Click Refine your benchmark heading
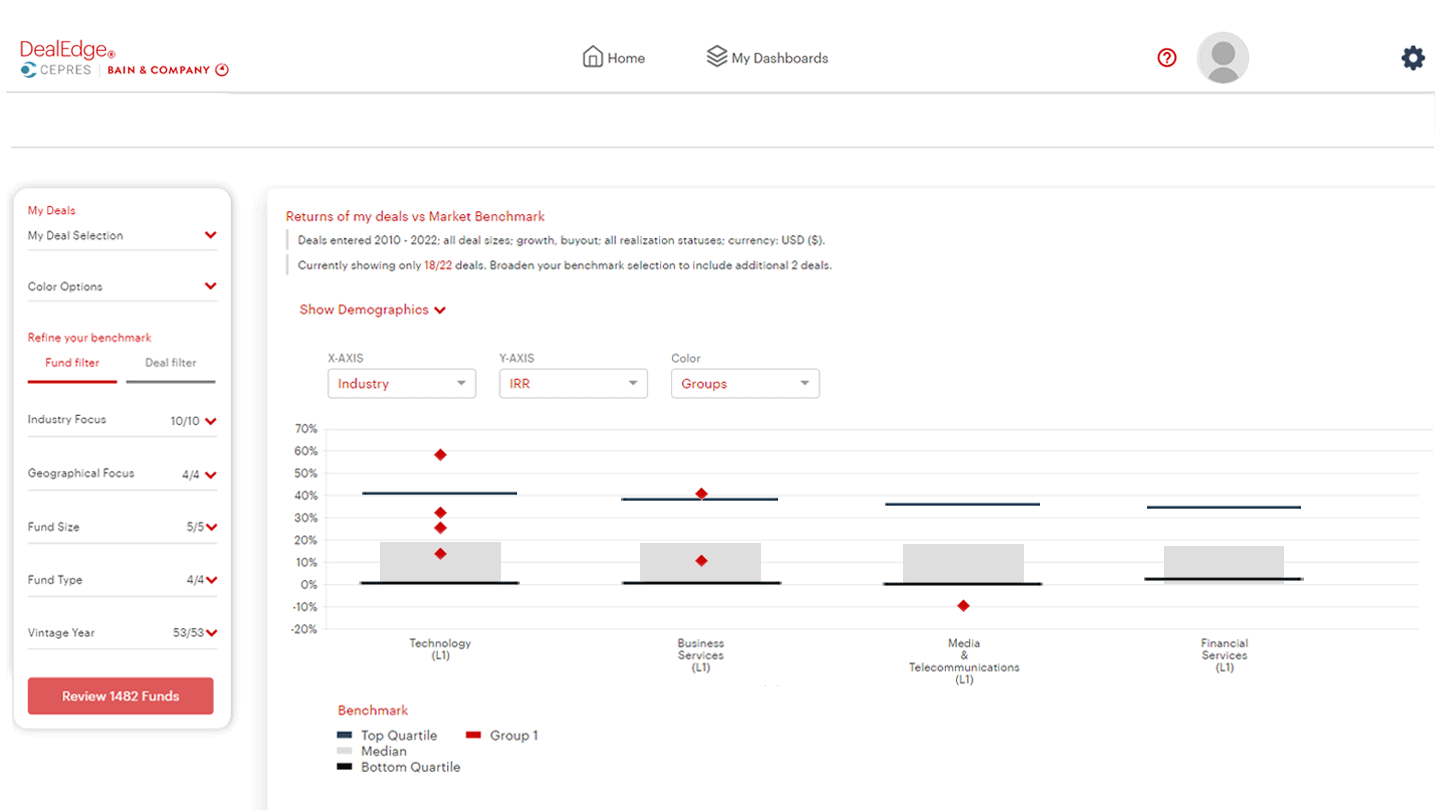 [90, 338]
